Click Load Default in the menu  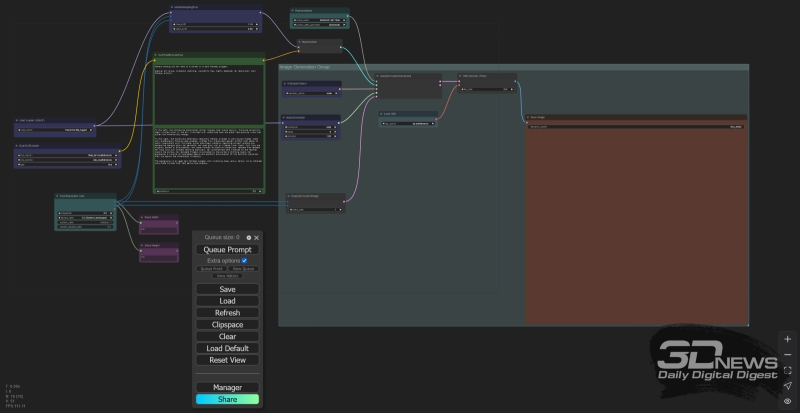[x=227, y=348]
